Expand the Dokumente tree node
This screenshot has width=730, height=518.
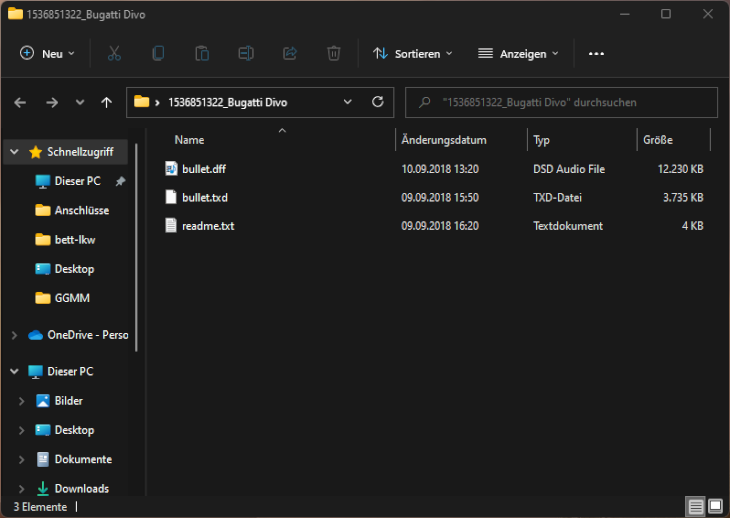21,459
